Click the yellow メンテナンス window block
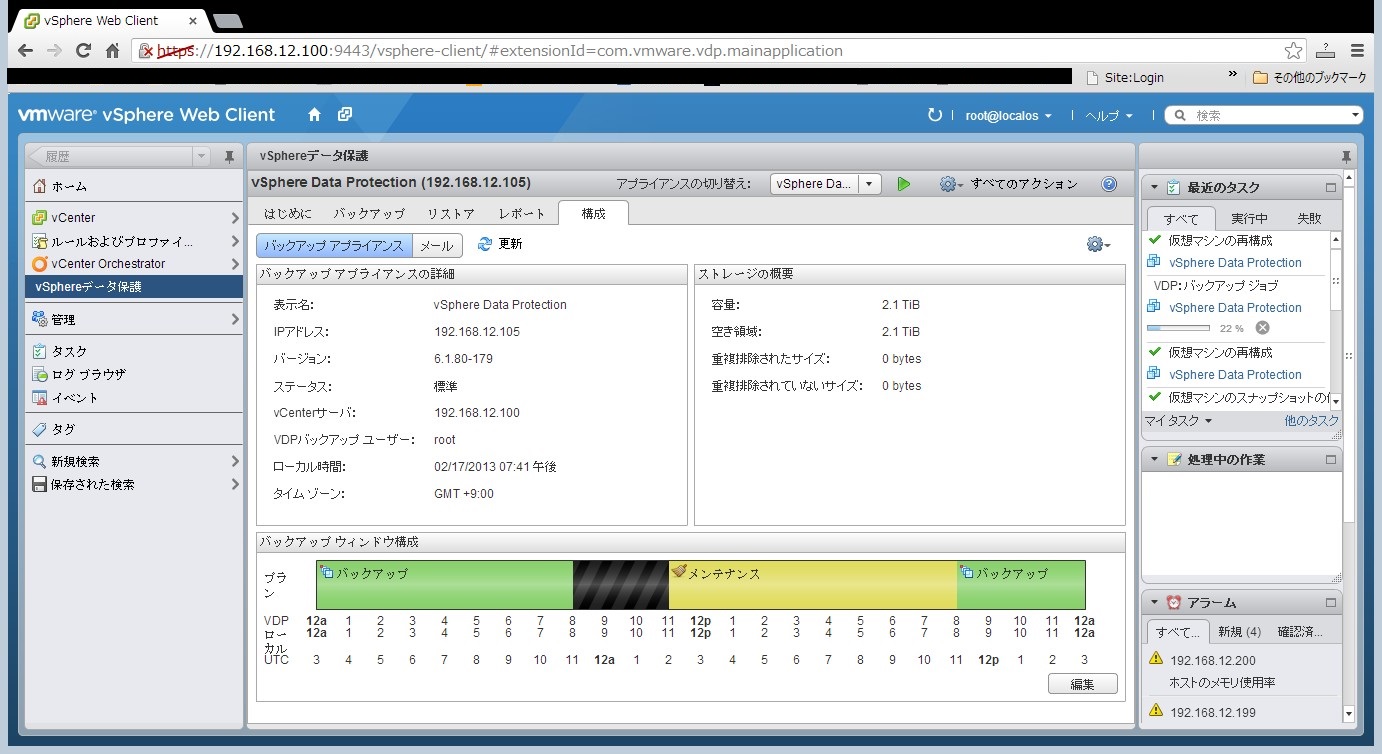The image size is (1382, 754). click(x=812, y=585)
